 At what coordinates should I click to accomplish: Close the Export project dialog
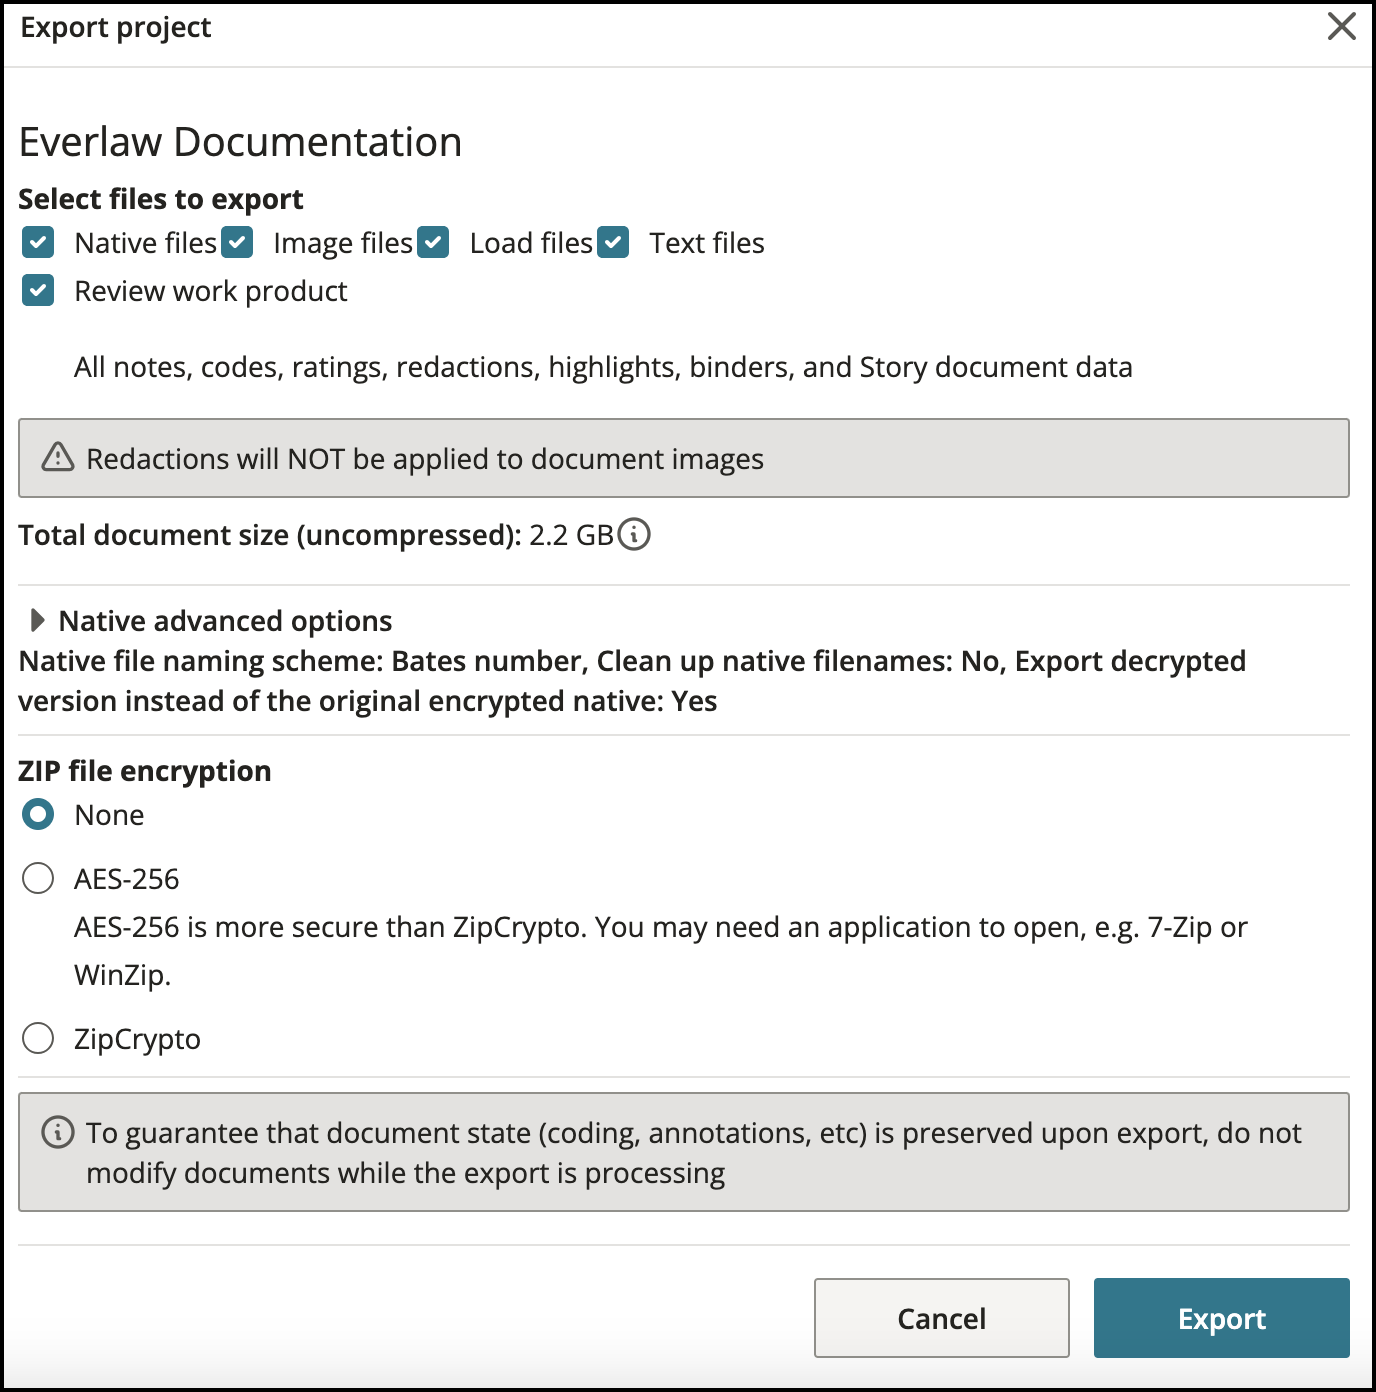[x=1342, y=26]
